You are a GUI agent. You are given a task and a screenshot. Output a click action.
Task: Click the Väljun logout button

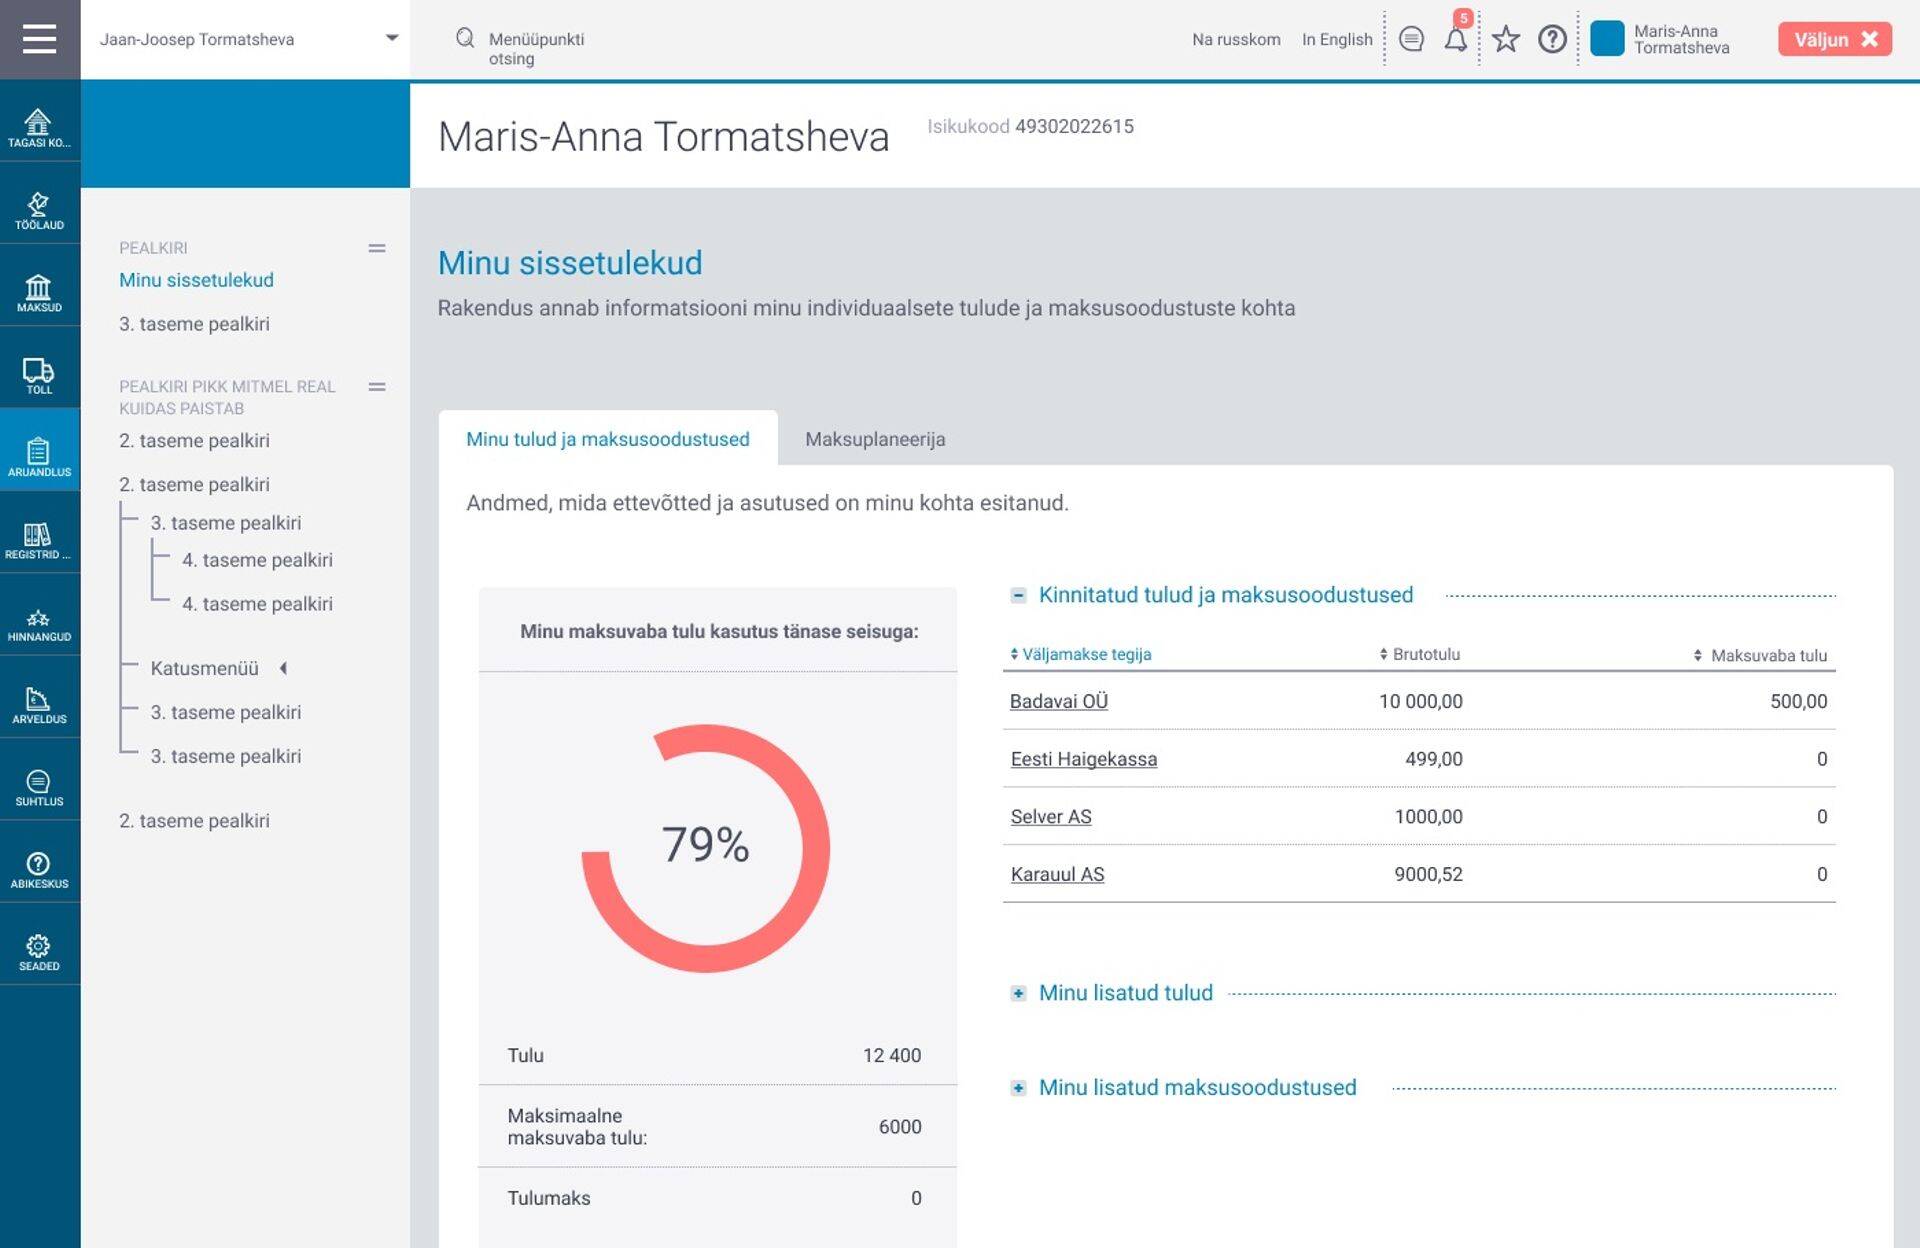tap(1834, 39)
